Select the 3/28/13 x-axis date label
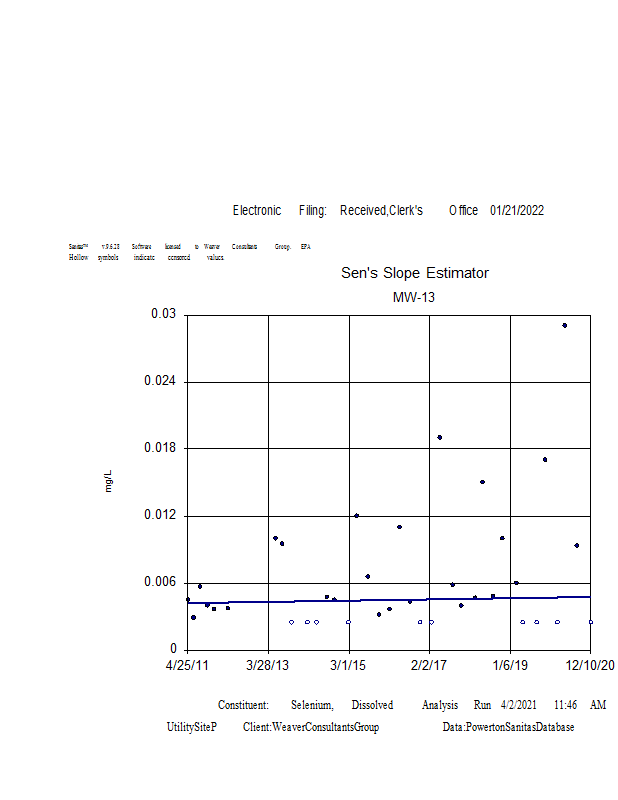This screenshot has height=800, width=618. coord(268,665)
